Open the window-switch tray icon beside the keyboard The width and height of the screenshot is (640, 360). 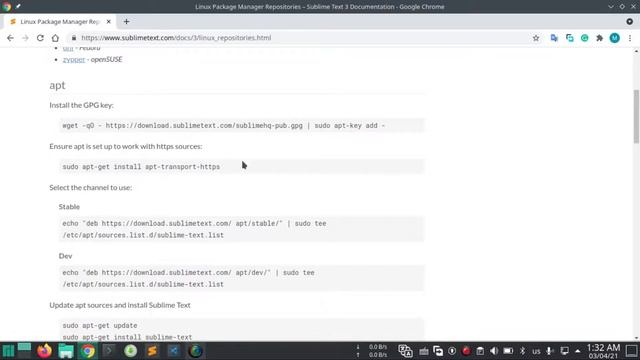[438, 351]
